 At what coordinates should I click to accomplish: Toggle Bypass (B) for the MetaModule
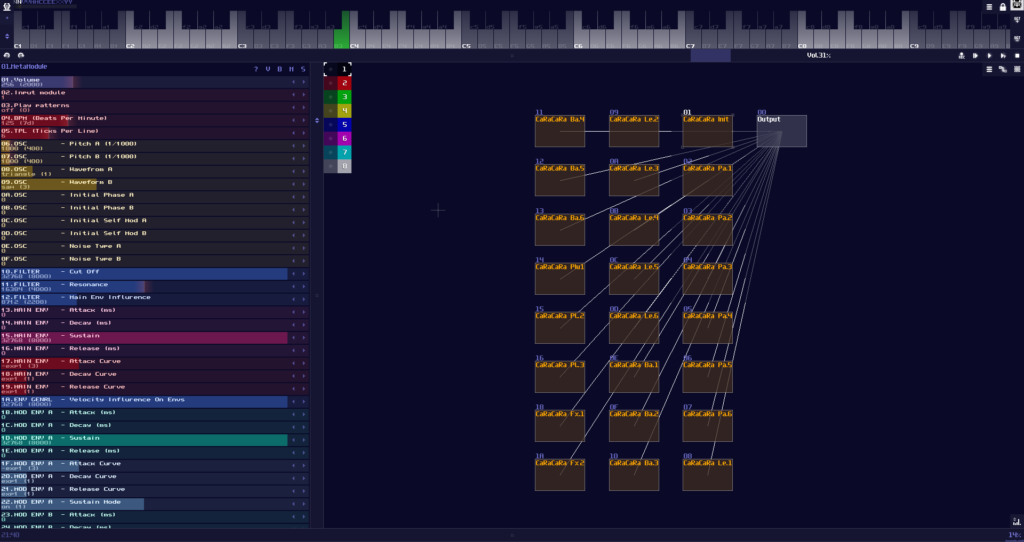(279, 69)
